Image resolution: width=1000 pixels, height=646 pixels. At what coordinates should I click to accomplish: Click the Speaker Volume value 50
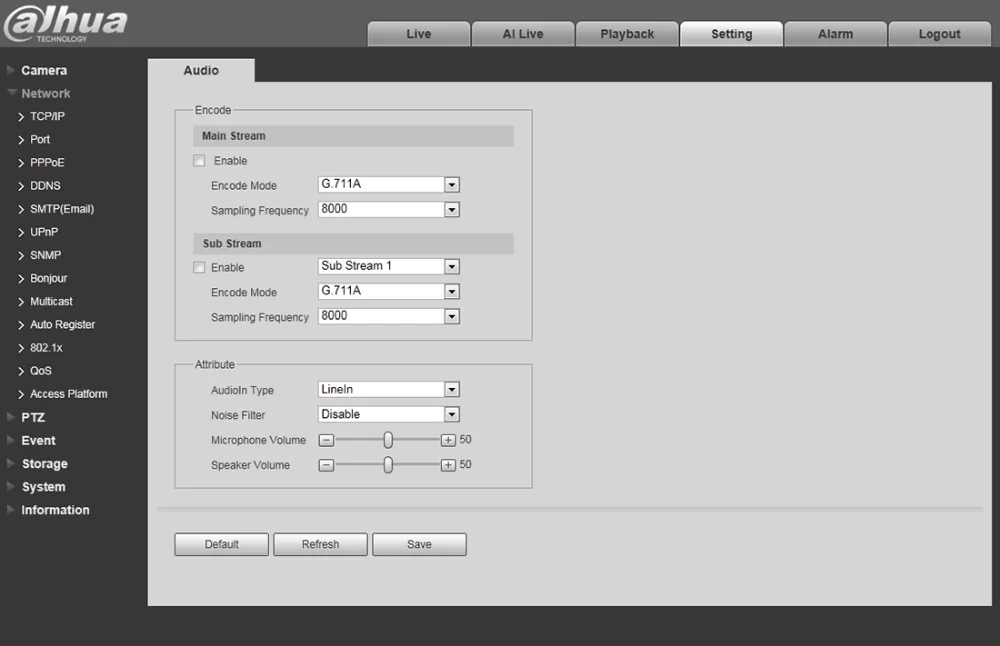click(466, 464)
